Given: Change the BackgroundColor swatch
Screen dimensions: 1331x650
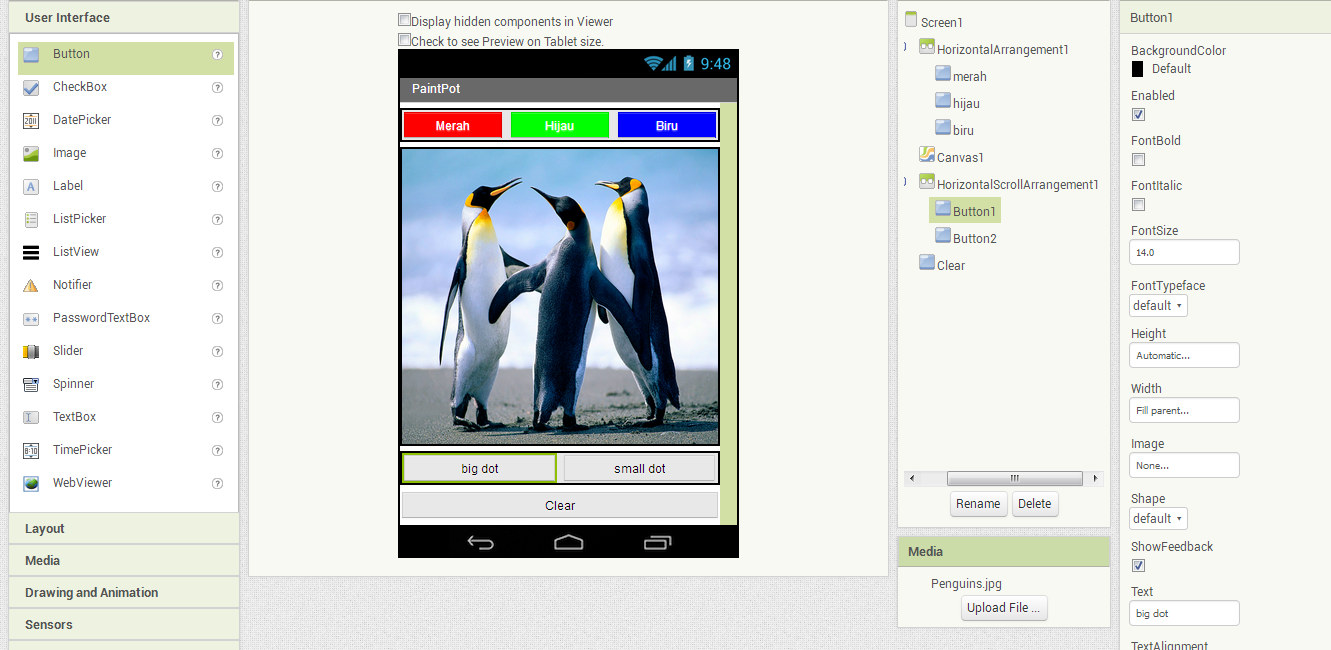Looking at the screenshot, I should [1137, 68].
